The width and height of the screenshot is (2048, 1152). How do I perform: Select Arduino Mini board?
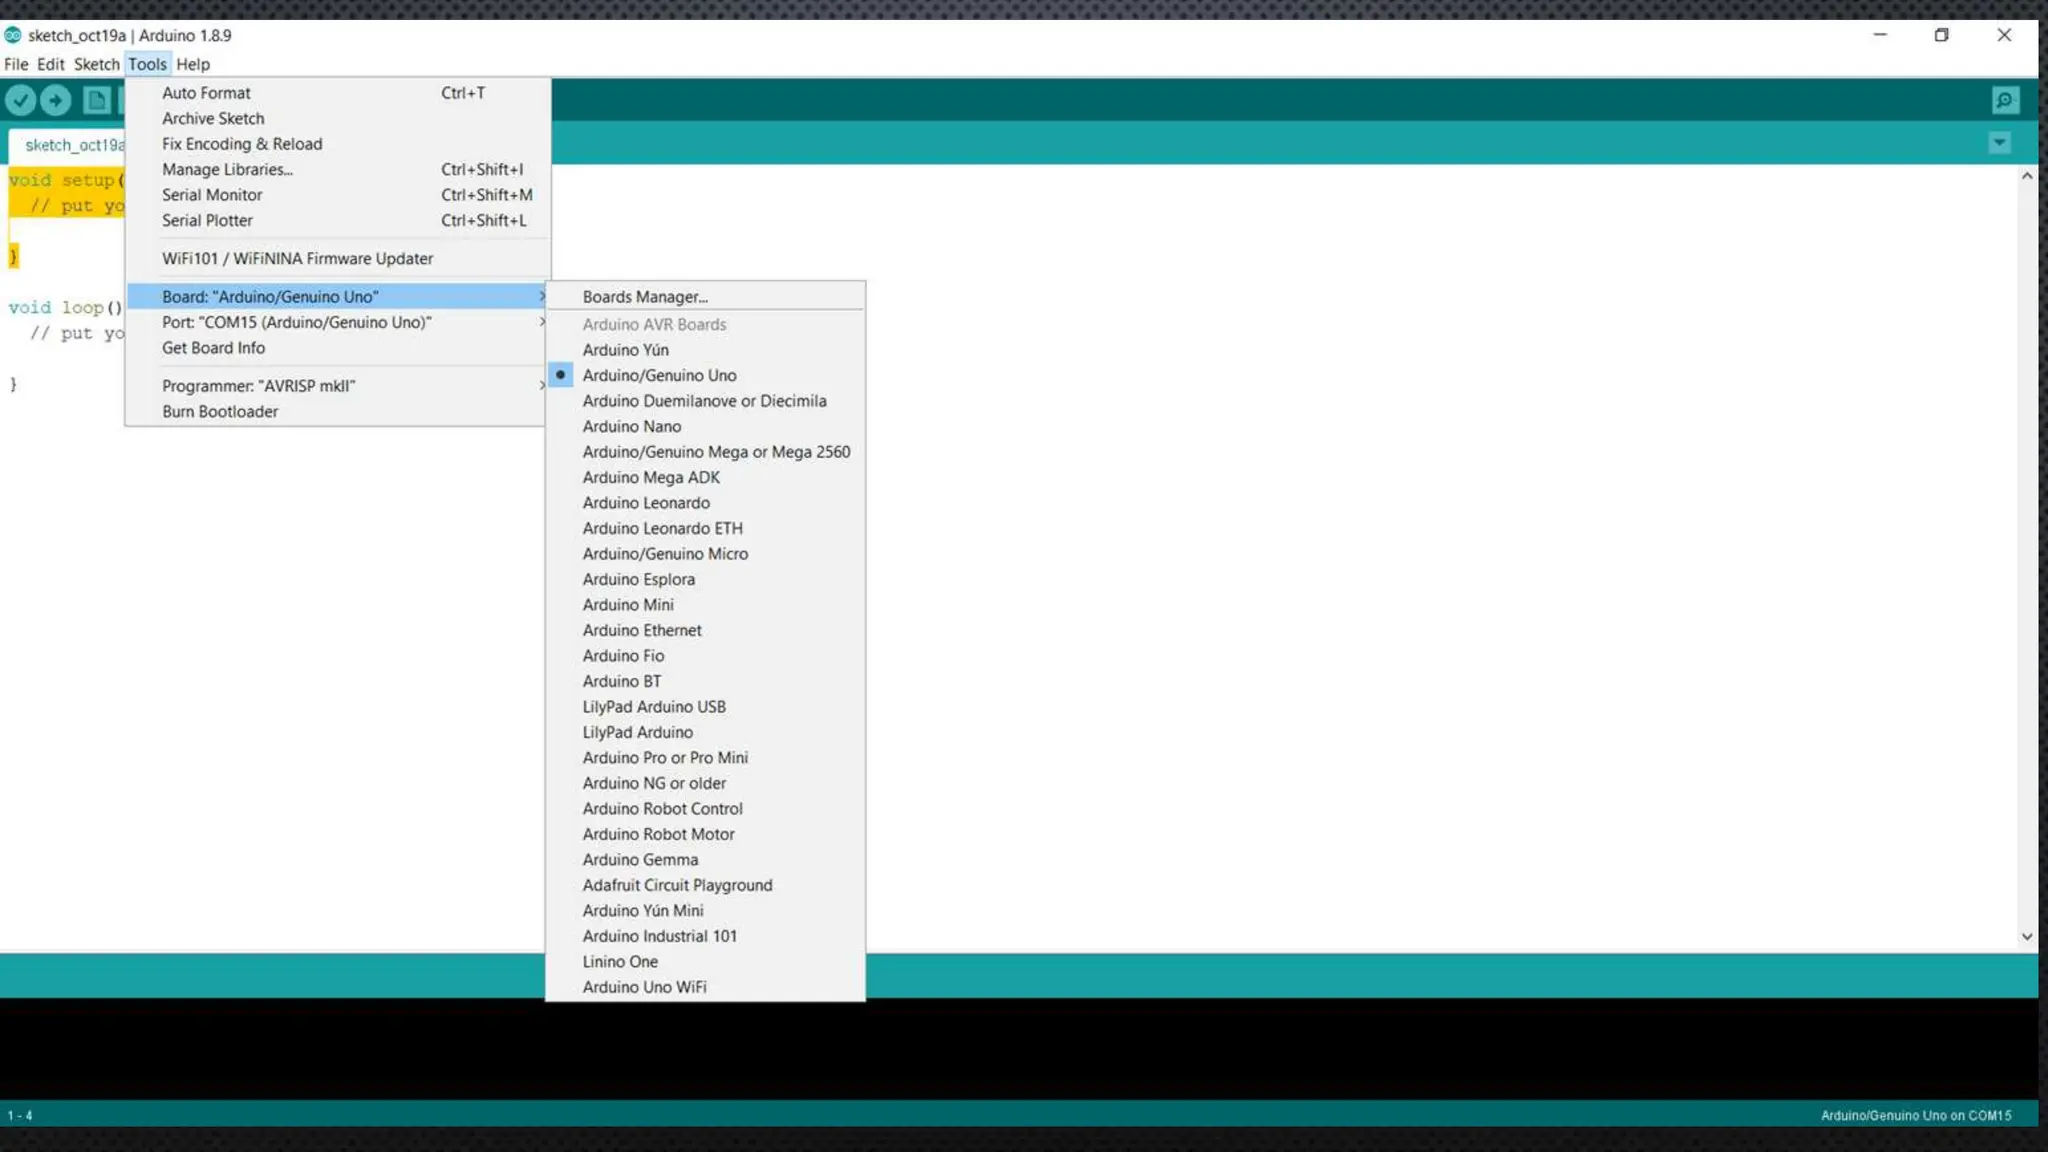(x=705, y=605)
